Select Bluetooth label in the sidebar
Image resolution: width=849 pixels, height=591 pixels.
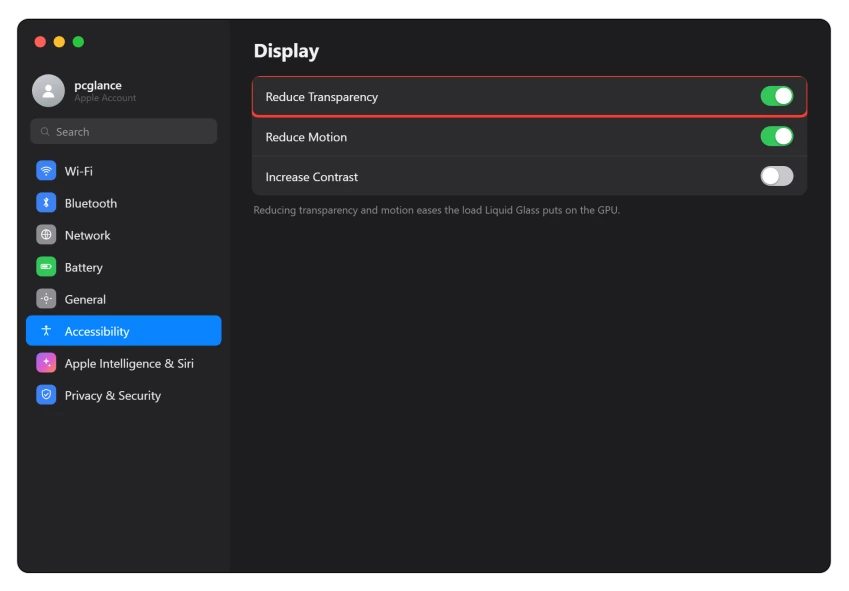90,203
